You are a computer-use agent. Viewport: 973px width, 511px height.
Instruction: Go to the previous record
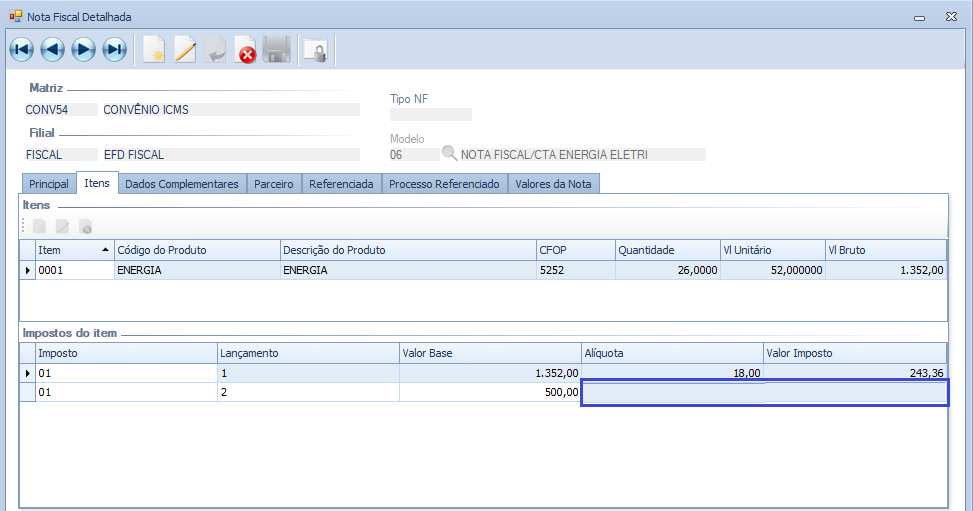pyautogui.click(x=52, y=49)
